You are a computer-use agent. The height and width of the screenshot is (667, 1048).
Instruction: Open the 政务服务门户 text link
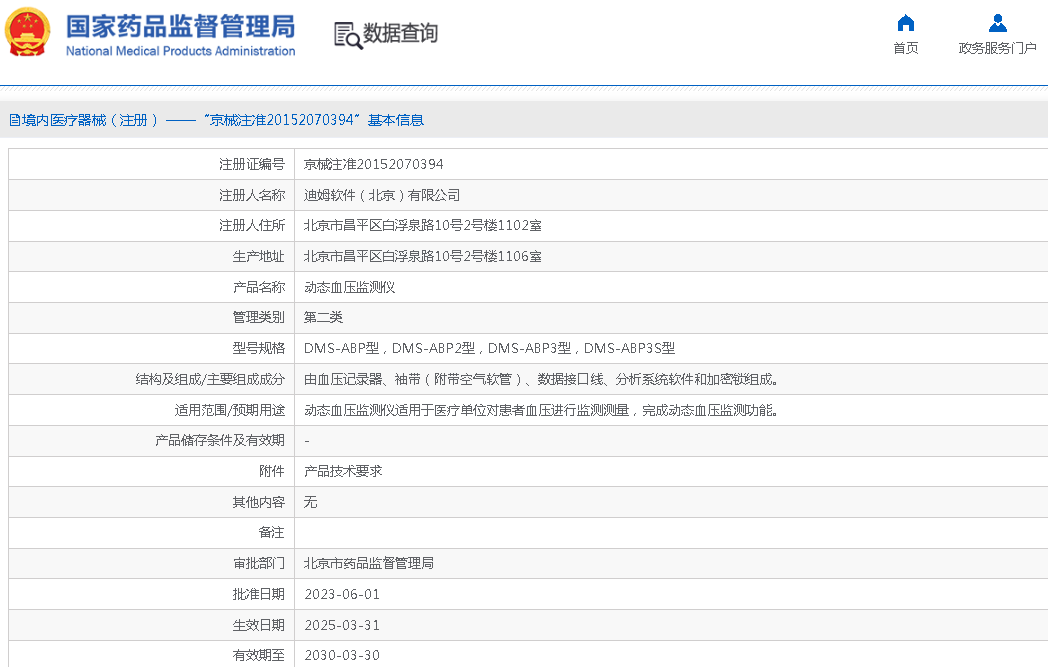(997, 48)
